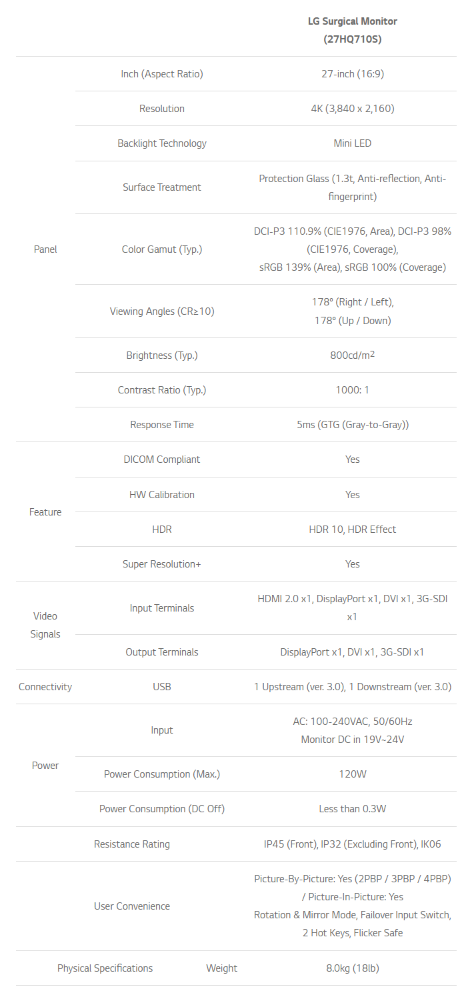Select the DICOM Compliant row label
The image size is (475, 994).
(x=162, y=460)
